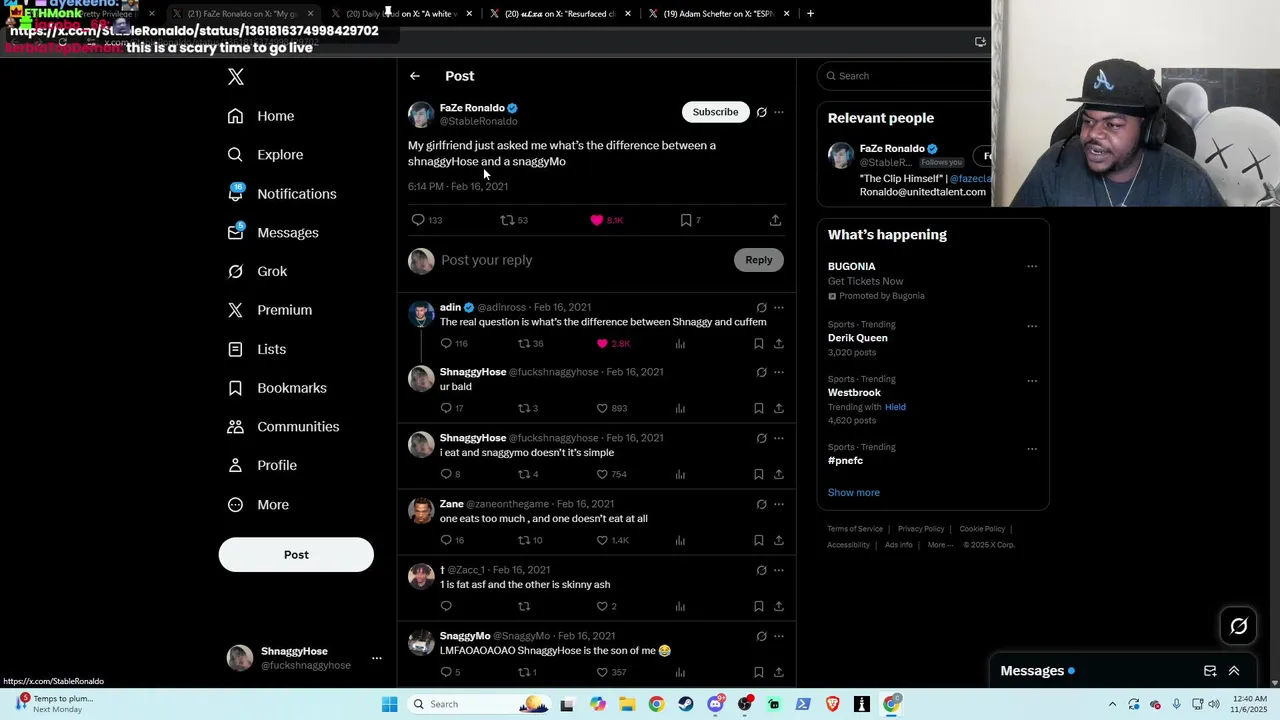
Task: Like Zane's reply with 1.4K likes
Action: click(x=612, y=540)
